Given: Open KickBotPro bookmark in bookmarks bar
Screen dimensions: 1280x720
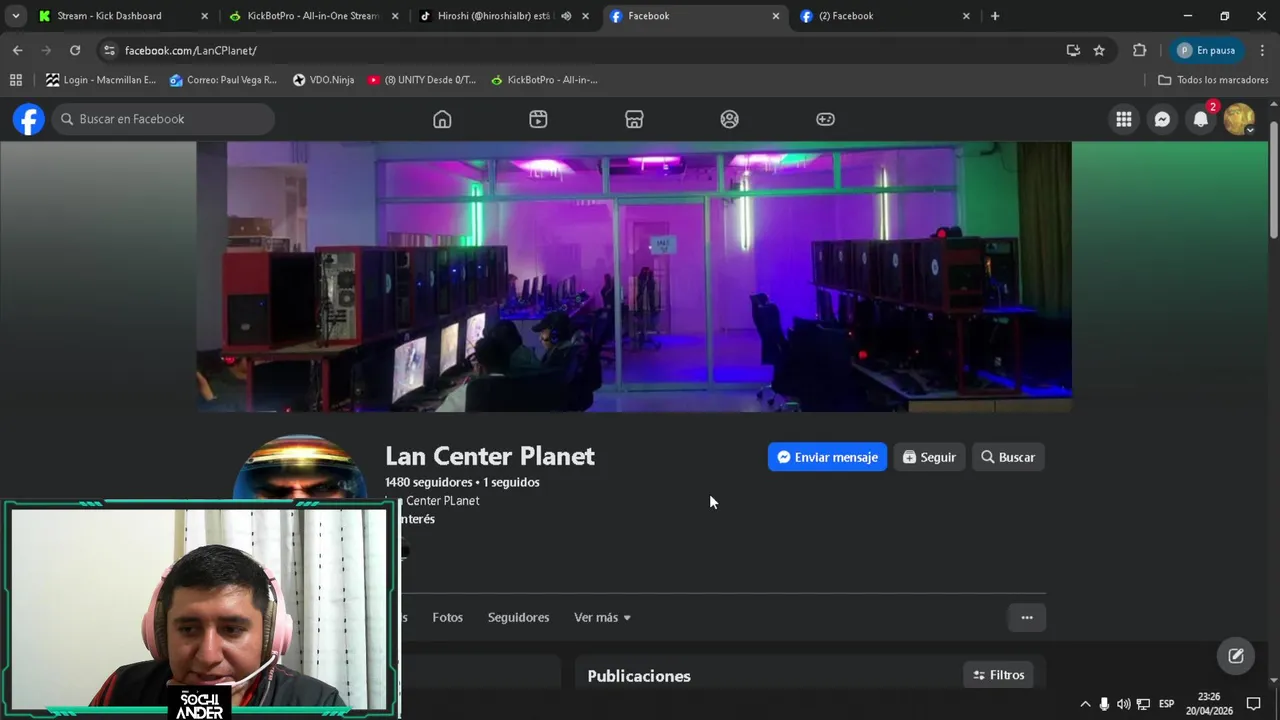Looking at the screenshot, I should pos(544,80).
